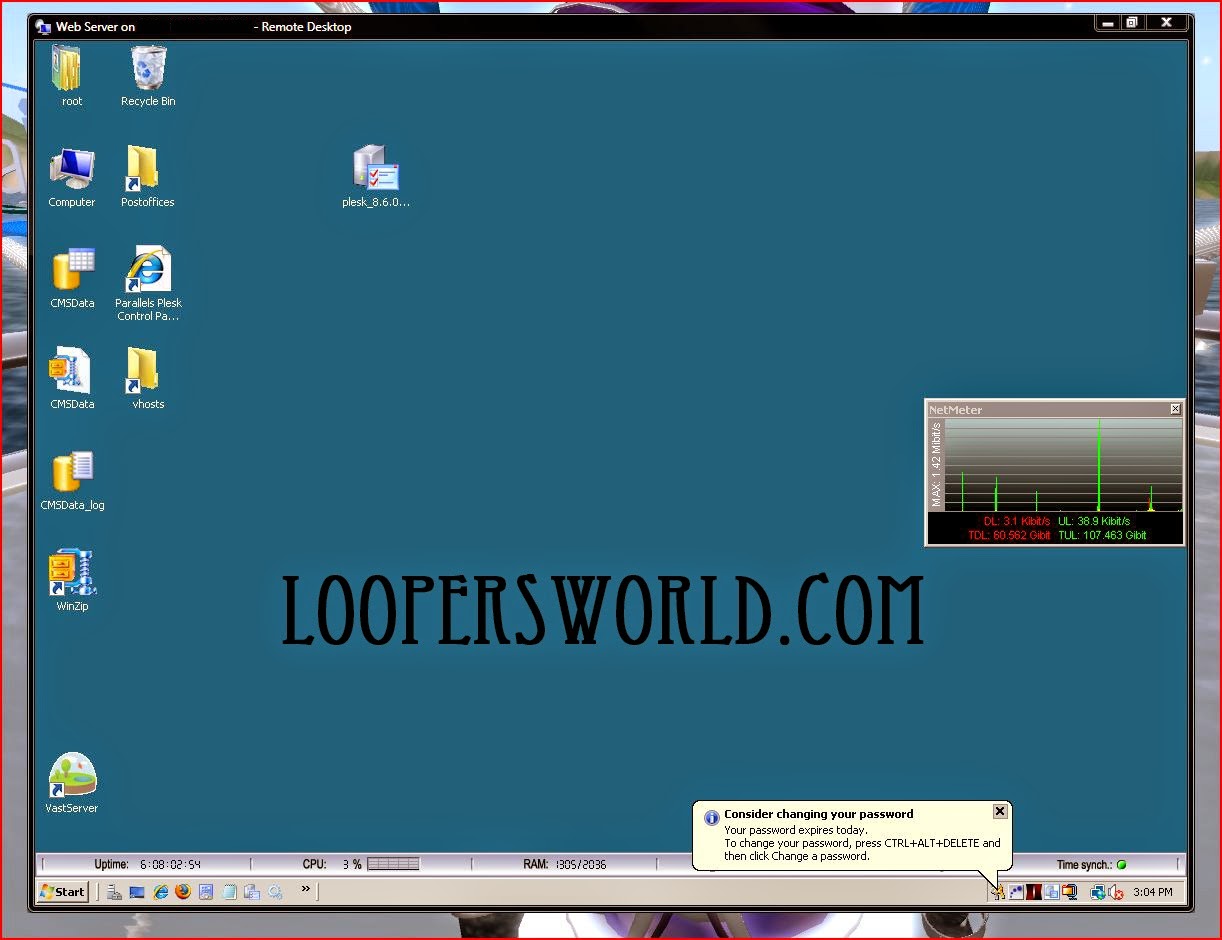
Task: Dismiss the password expiration notification
Action: tap(1000, 811)
